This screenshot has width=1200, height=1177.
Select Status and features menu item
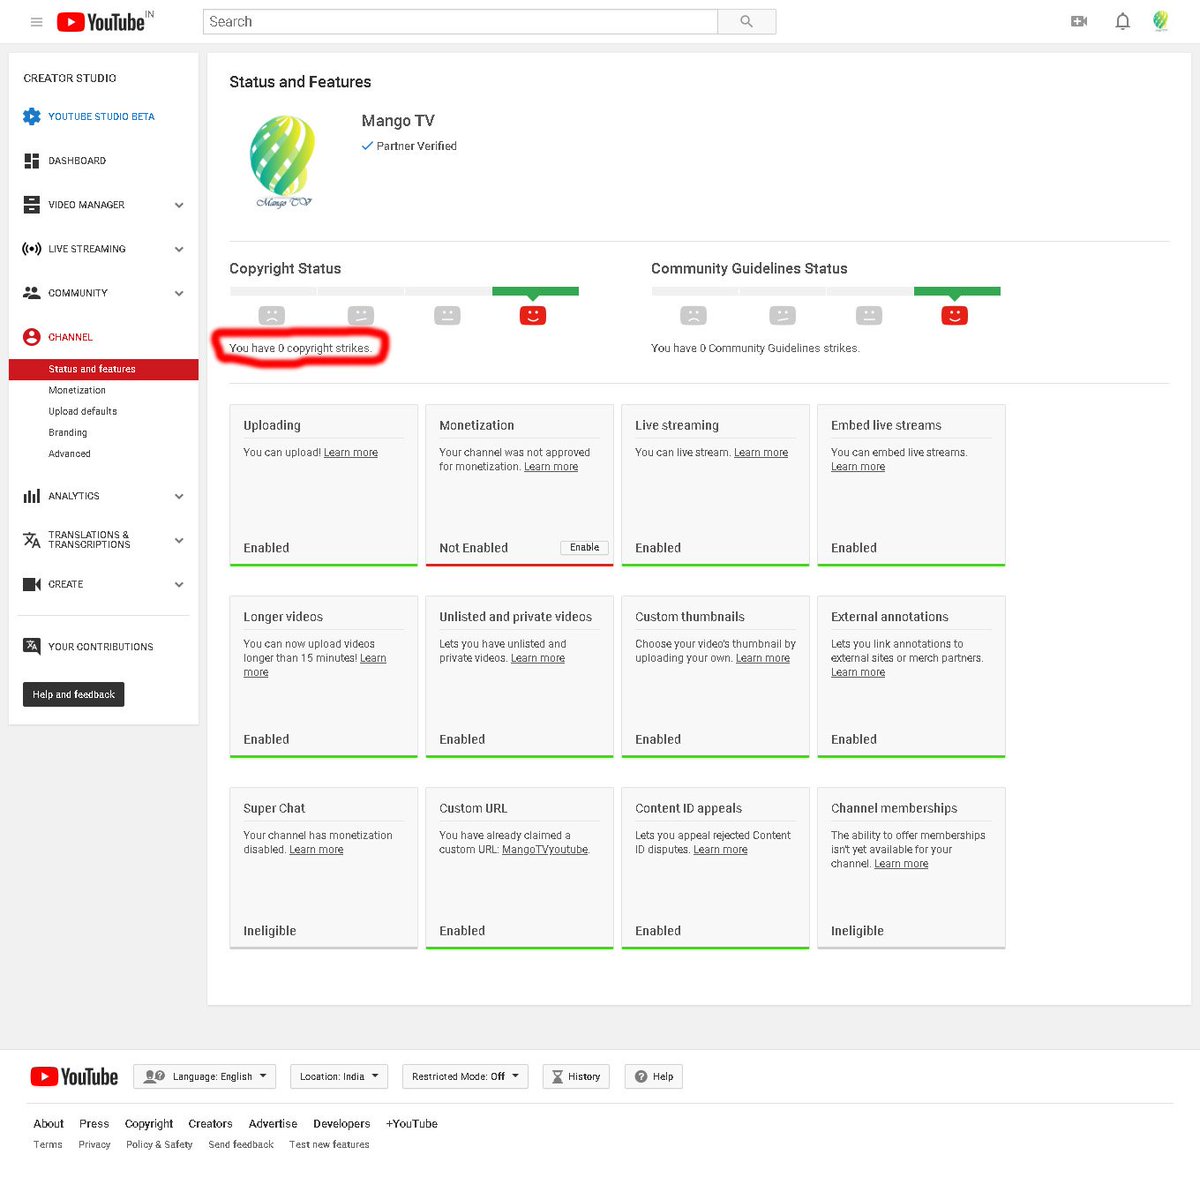[x=104, y=369]
